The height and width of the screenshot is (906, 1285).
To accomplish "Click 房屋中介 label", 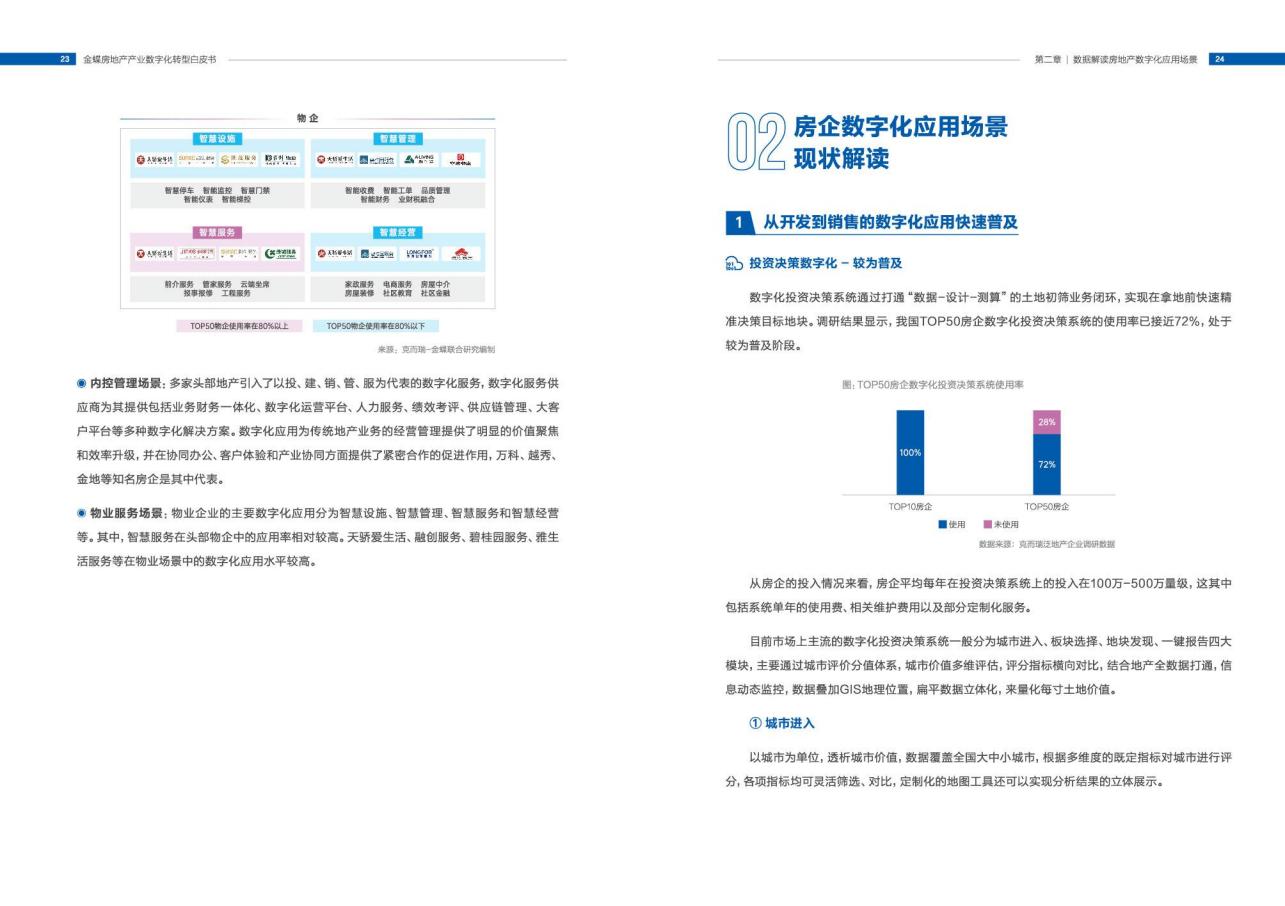I will point(436,284).
